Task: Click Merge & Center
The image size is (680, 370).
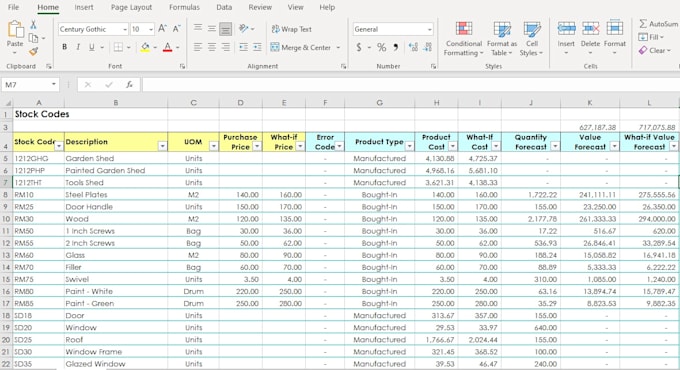Action: pos(301,47)
